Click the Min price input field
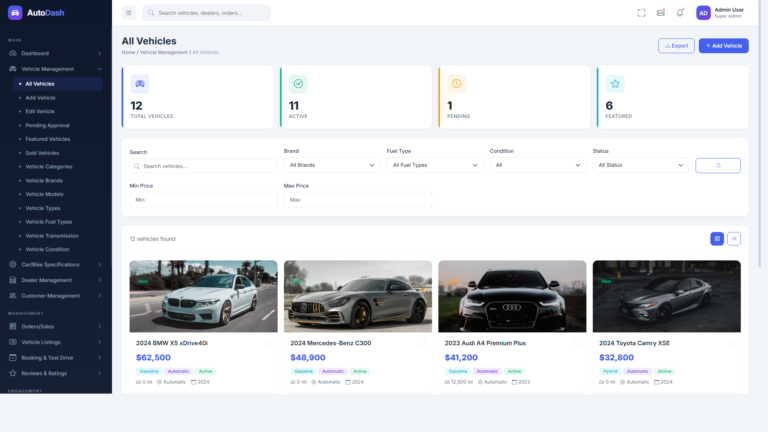768x432 pixels. pyautogui.click(x=203, y=200)
